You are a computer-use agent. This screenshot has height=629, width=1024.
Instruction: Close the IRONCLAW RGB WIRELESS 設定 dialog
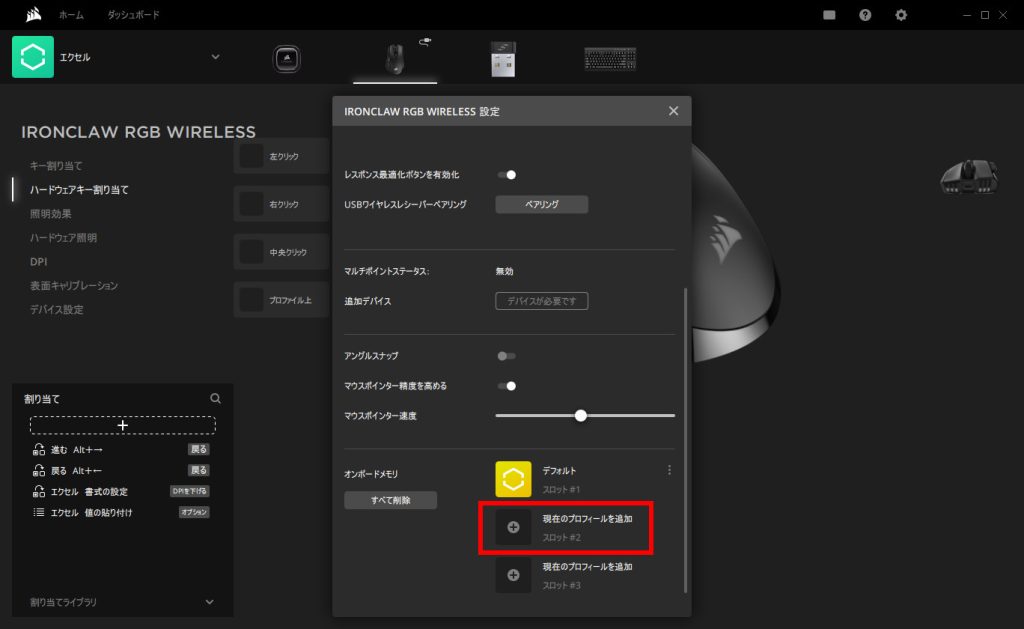point(673,111)
